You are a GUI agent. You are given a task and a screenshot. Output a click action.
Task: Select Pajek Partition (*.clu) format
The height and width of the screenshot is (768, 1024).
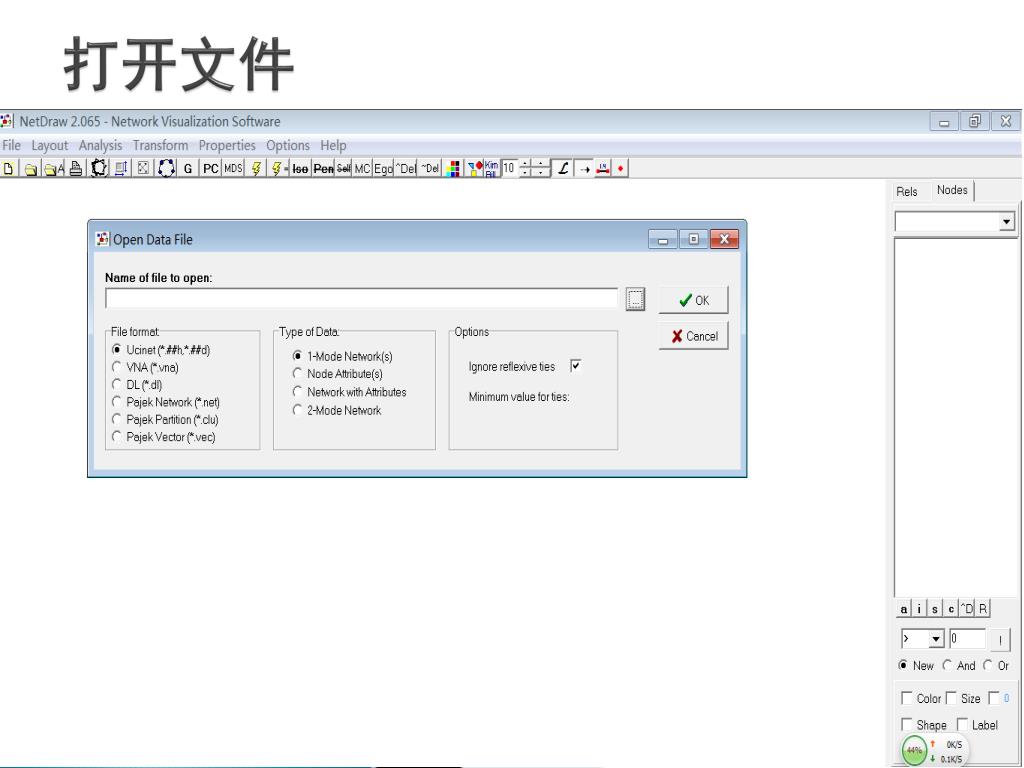165,419
